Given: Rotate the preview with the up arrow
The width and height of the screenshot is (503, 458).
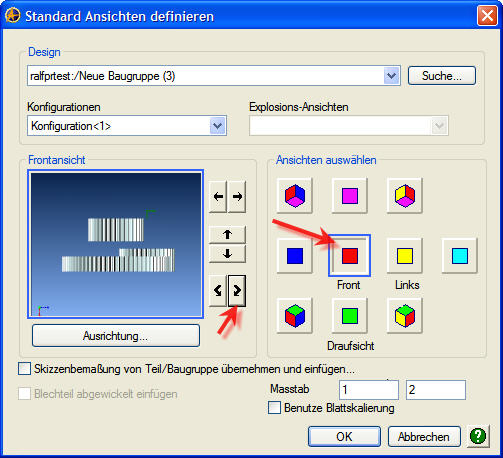Looking at the screenshot, I should (x=227, y=235).
